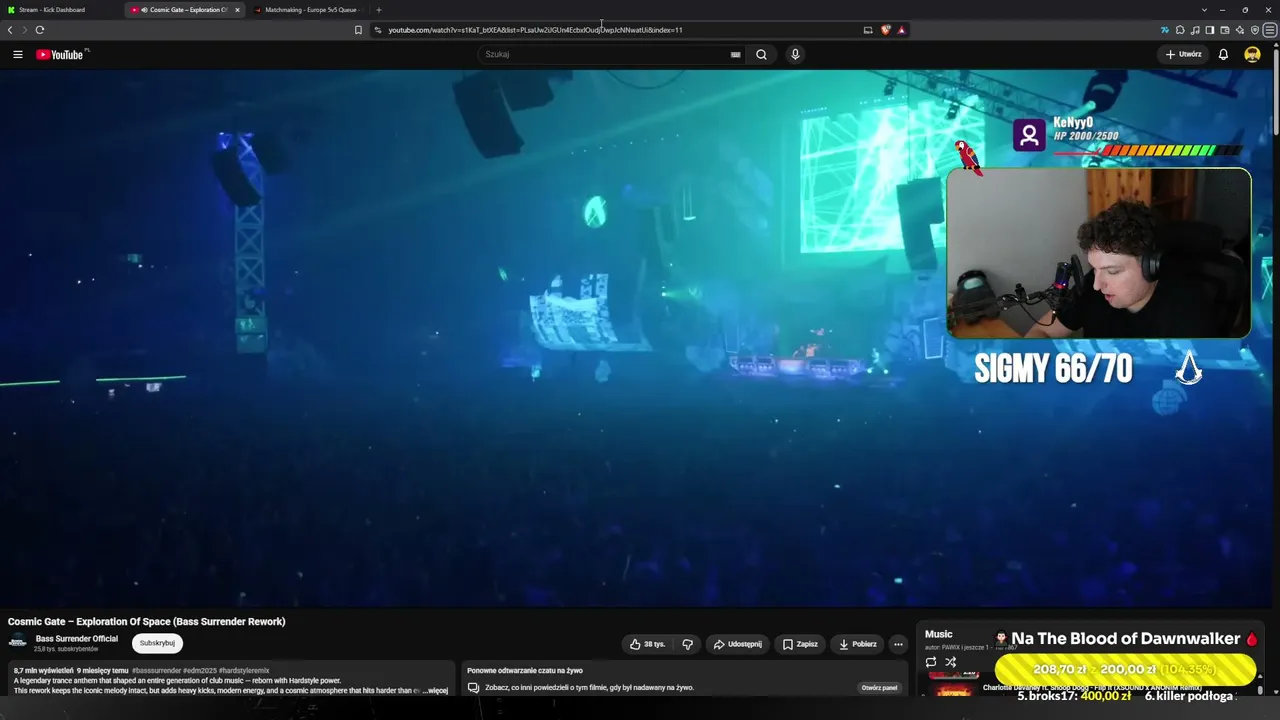Click the video title Cosmic Gate – Exploration Of Space
The width and height of the screenshot is (1280, 720).
point(147,622)
